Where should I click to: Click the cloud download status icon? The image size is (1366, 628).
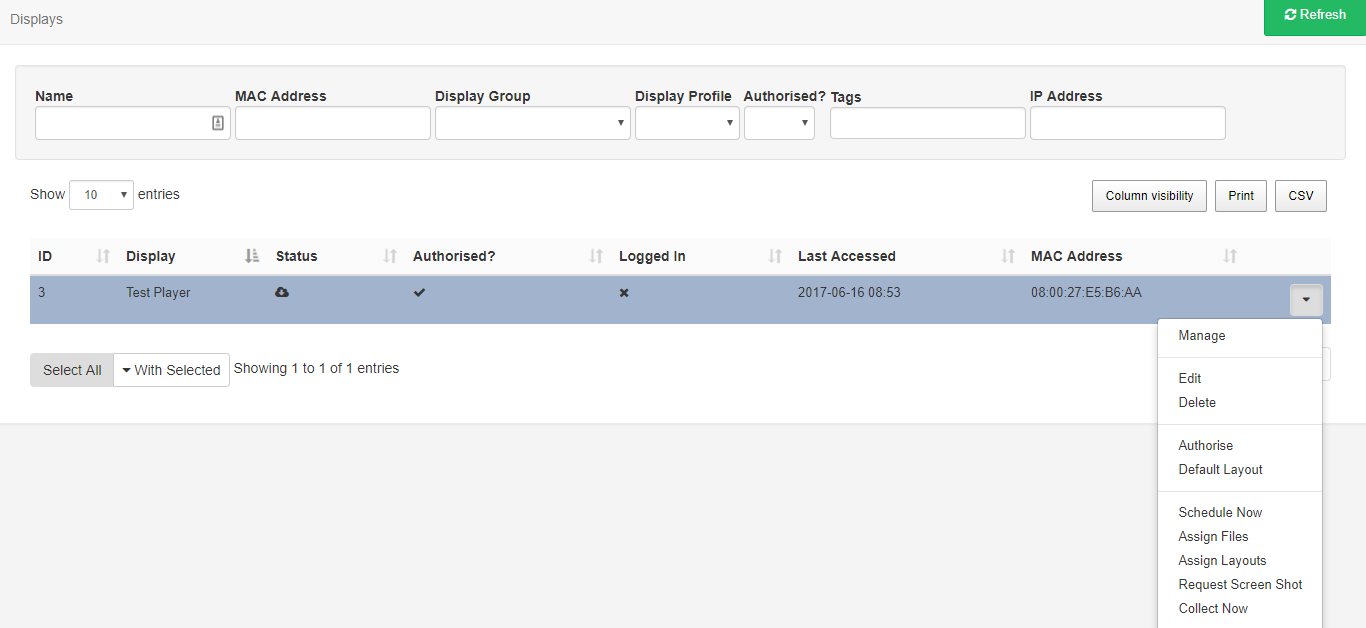tap(282, 293)
